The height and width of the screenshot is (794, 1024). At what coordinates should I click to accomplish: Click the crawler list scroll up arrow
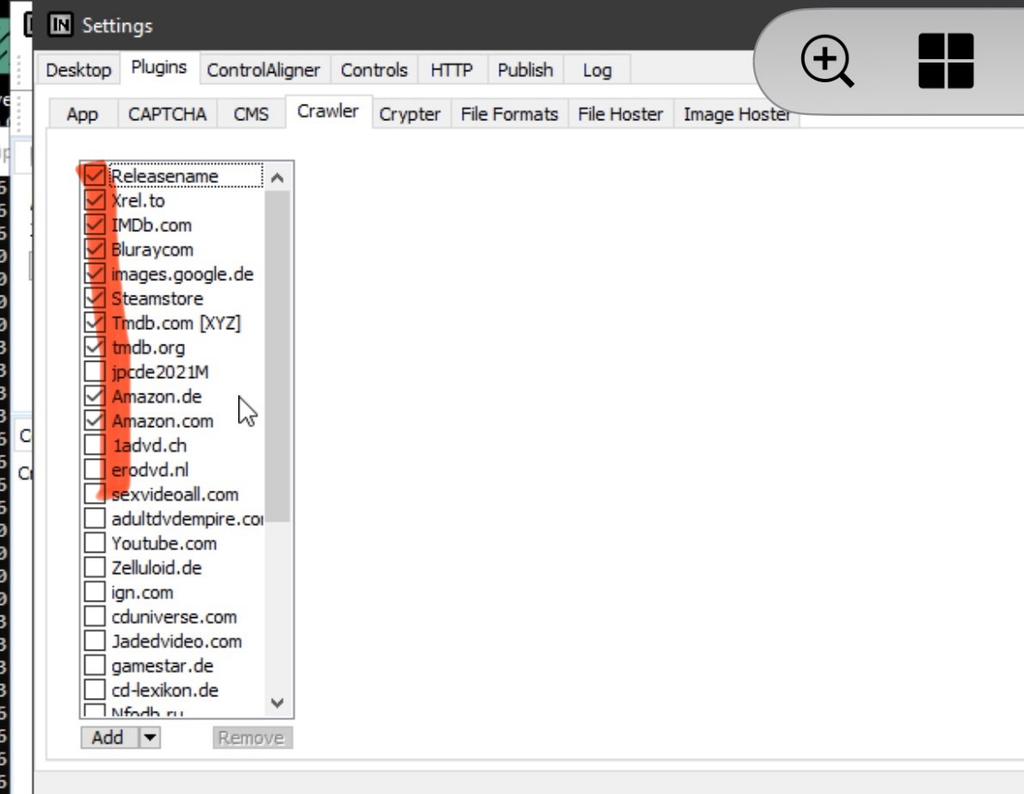click(277, 178)
